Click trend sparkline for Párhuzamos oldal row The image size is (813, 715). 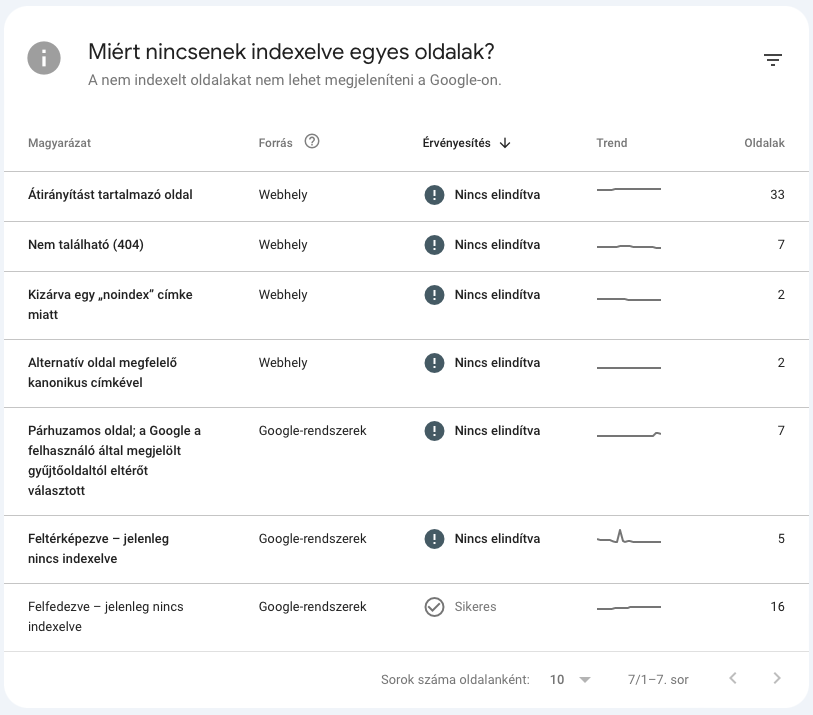click(x=628, y=434)
